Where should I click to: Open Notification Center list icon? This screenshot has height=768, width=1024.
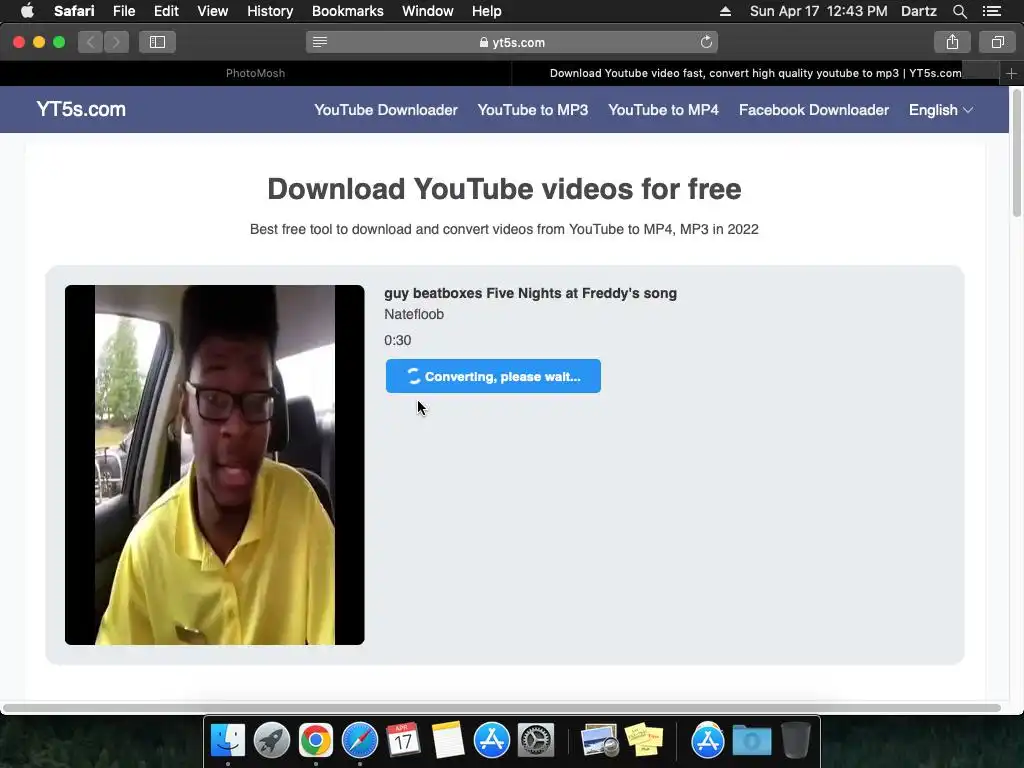[992, 11]
